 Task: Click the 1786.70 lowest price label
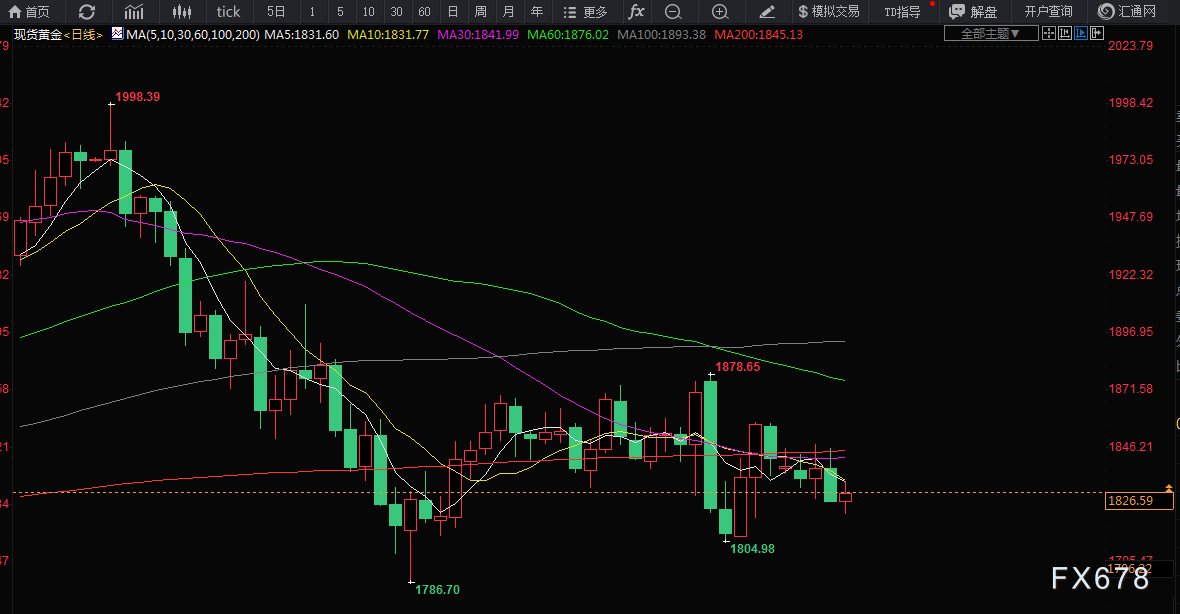pyautogui.click(x=437, y=589)
